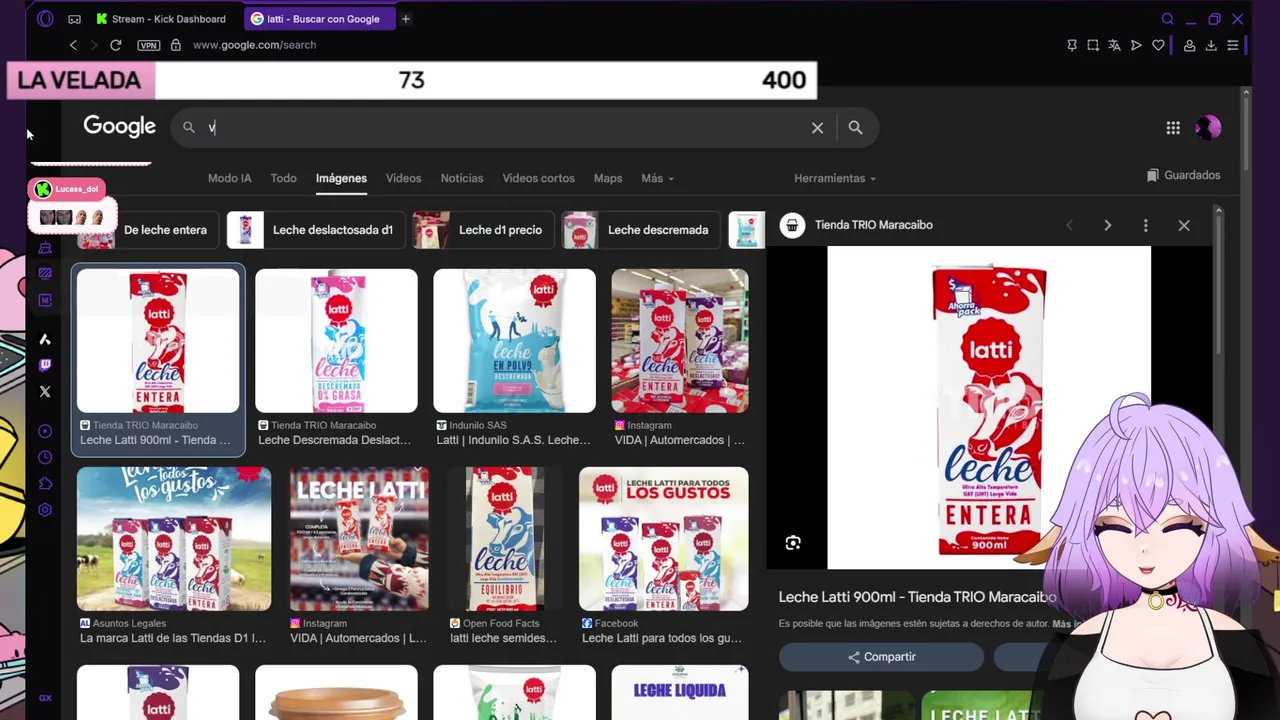Open the page translate icon
Screen dimensions: 1280x720
[1114, 45]
